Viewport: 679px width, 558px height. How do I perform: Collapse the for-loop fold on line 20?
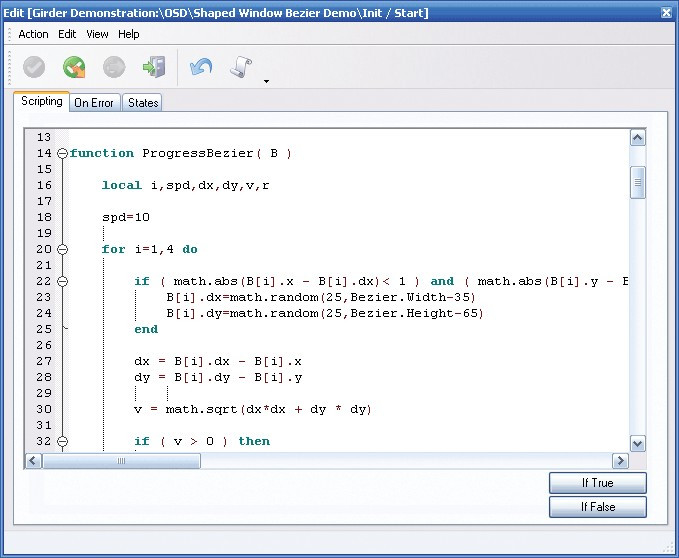(x=63, y=249)
